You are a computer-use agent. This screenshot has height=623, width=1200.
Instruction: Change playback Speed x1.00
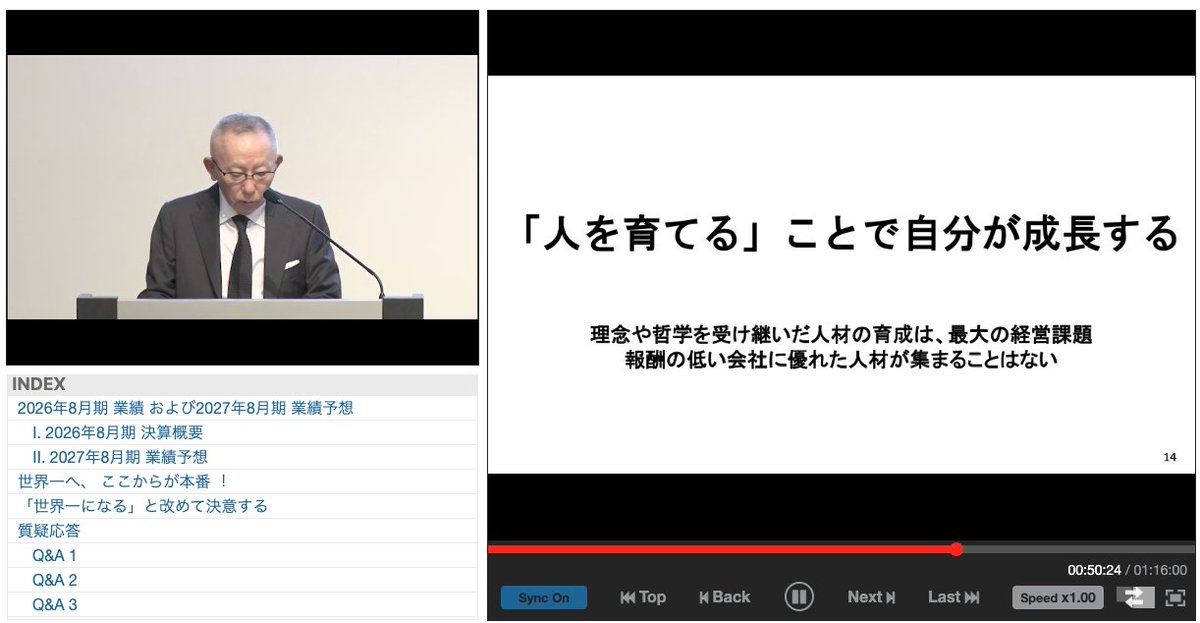tap(1059, 598)
